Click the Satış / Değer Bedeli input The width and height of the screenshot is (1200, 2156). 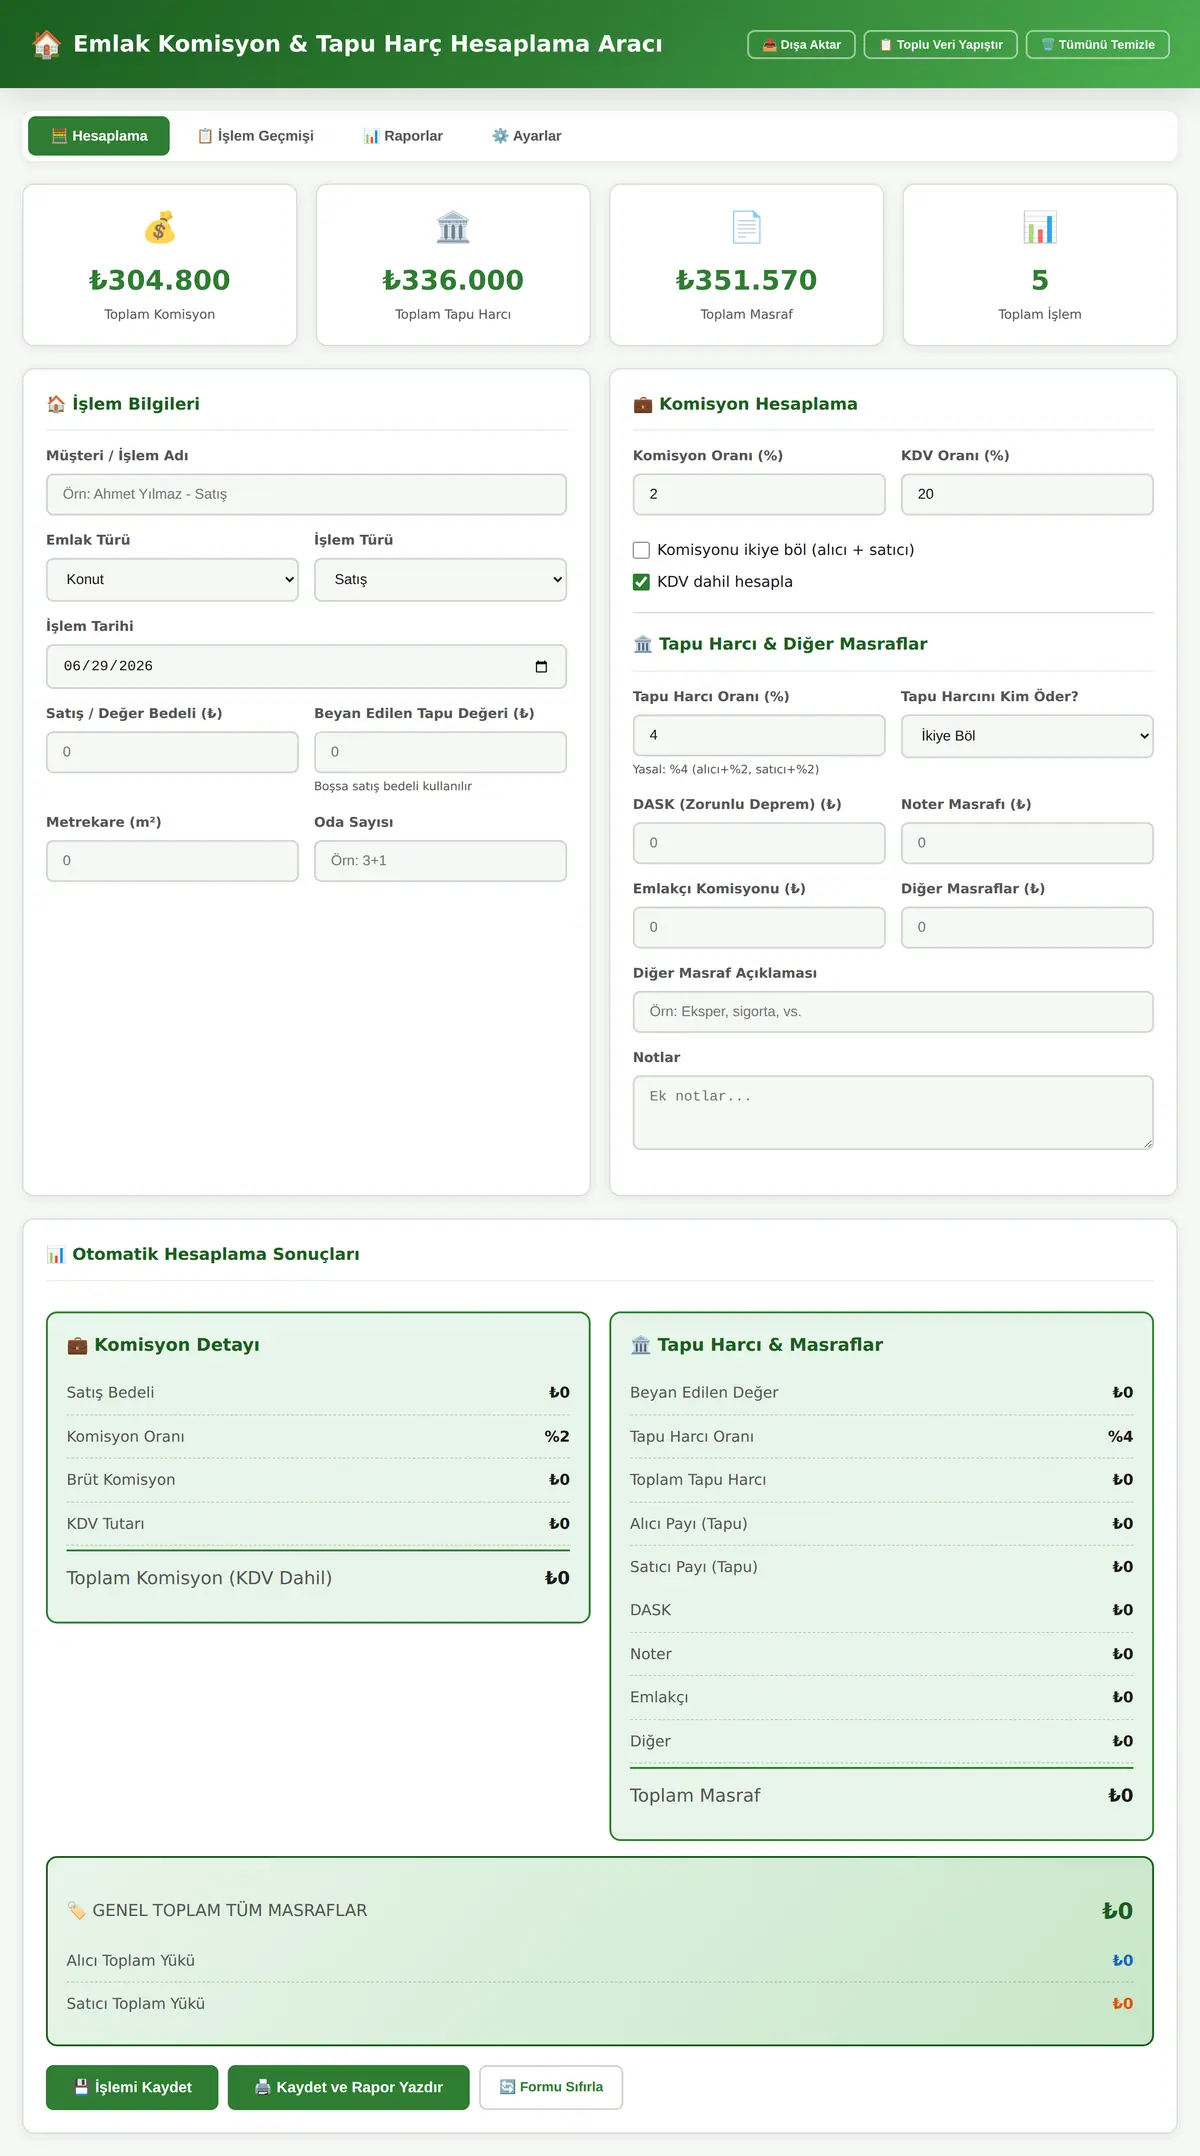172,752
